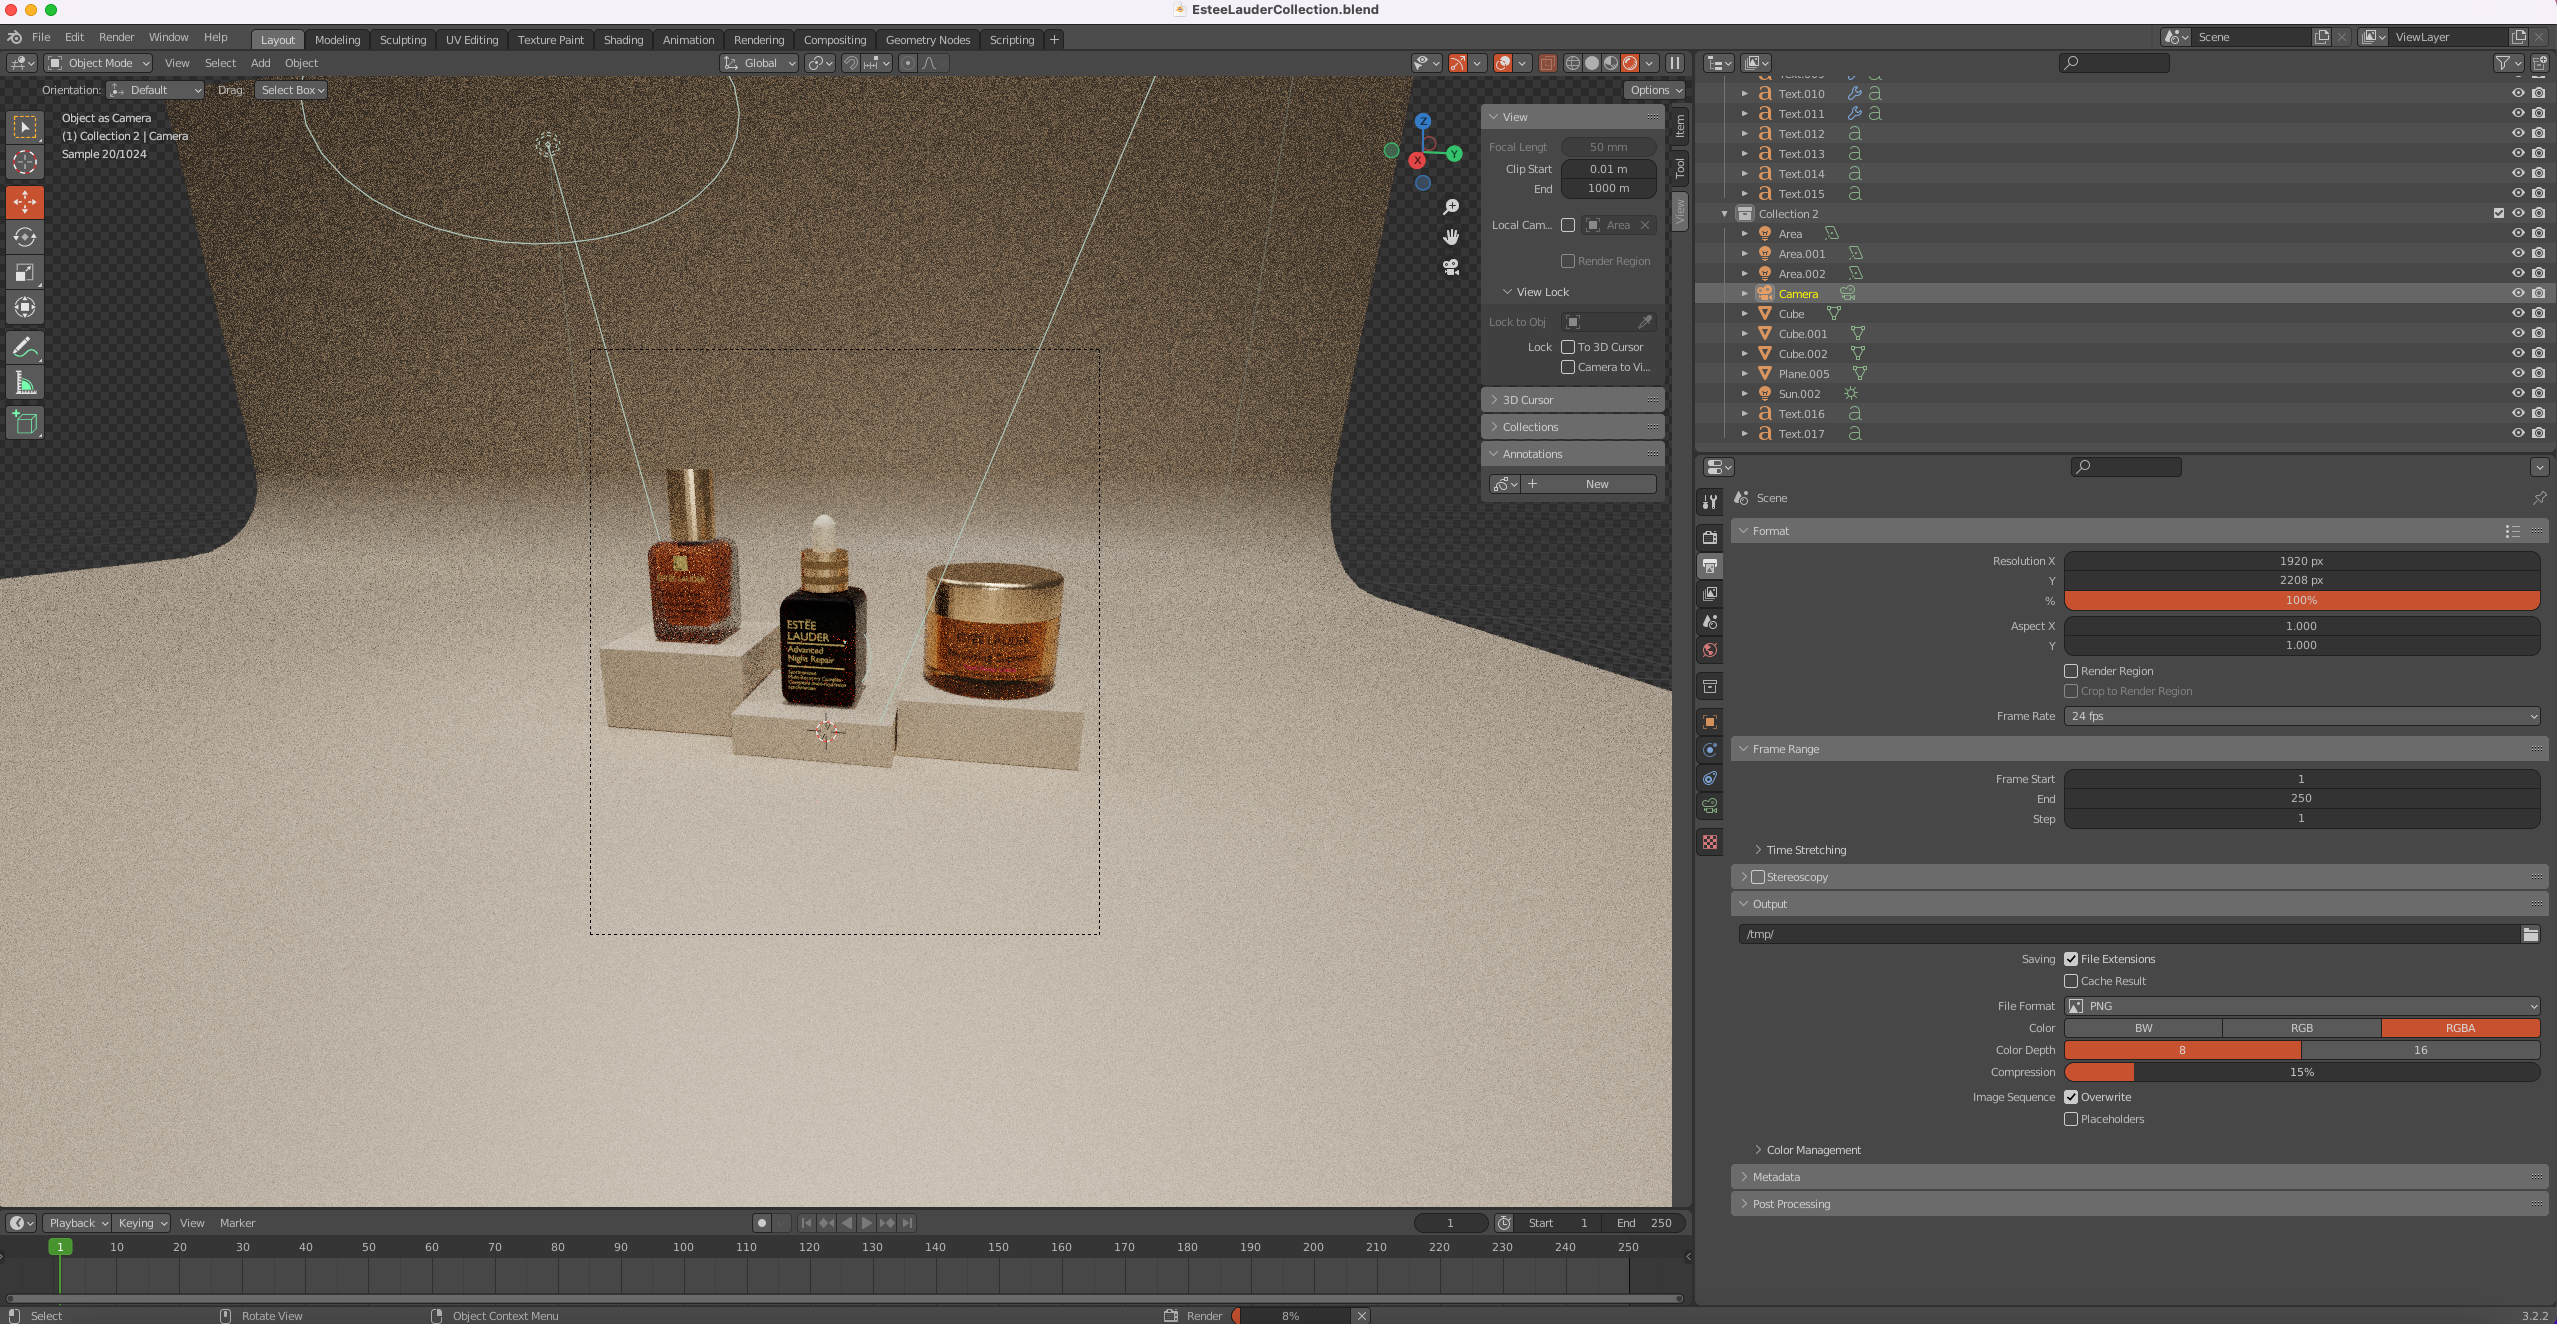The height and width of the screenshot is (1324, 2557).
Task: Select the Measure tool
Action: tap(25, 384)
